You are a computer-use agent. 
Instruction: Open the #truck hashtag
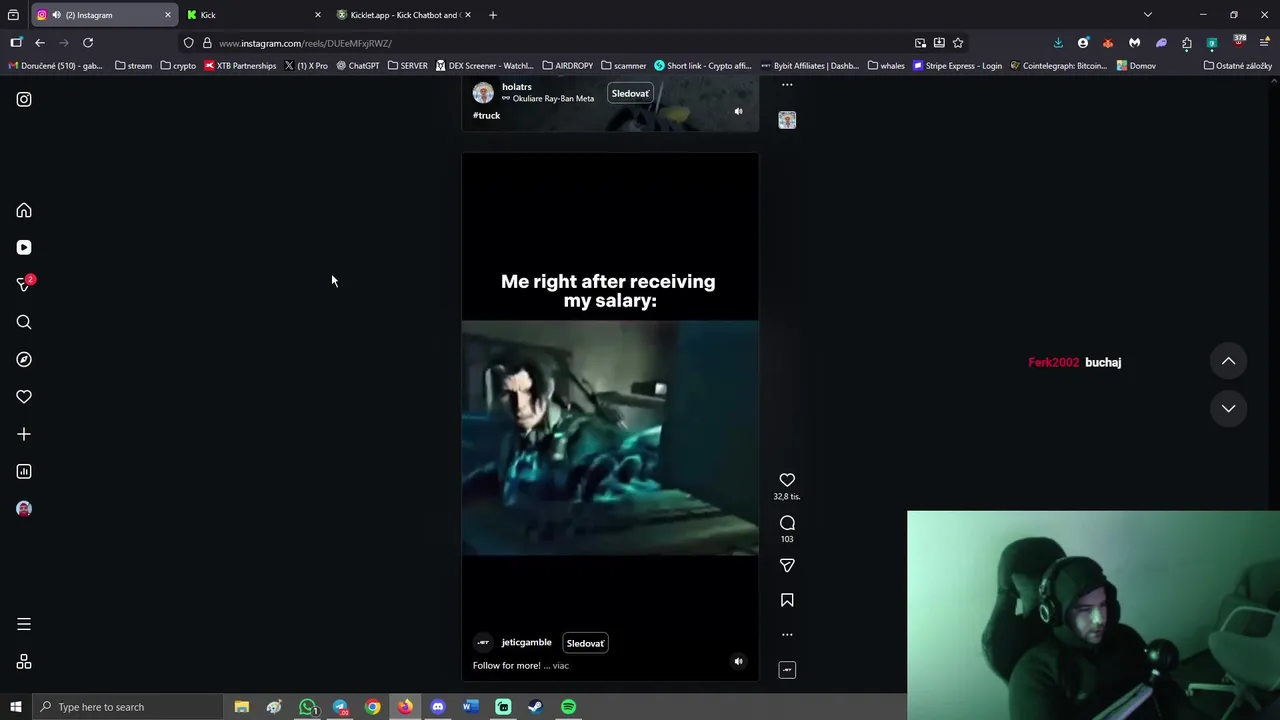(486, 115)
